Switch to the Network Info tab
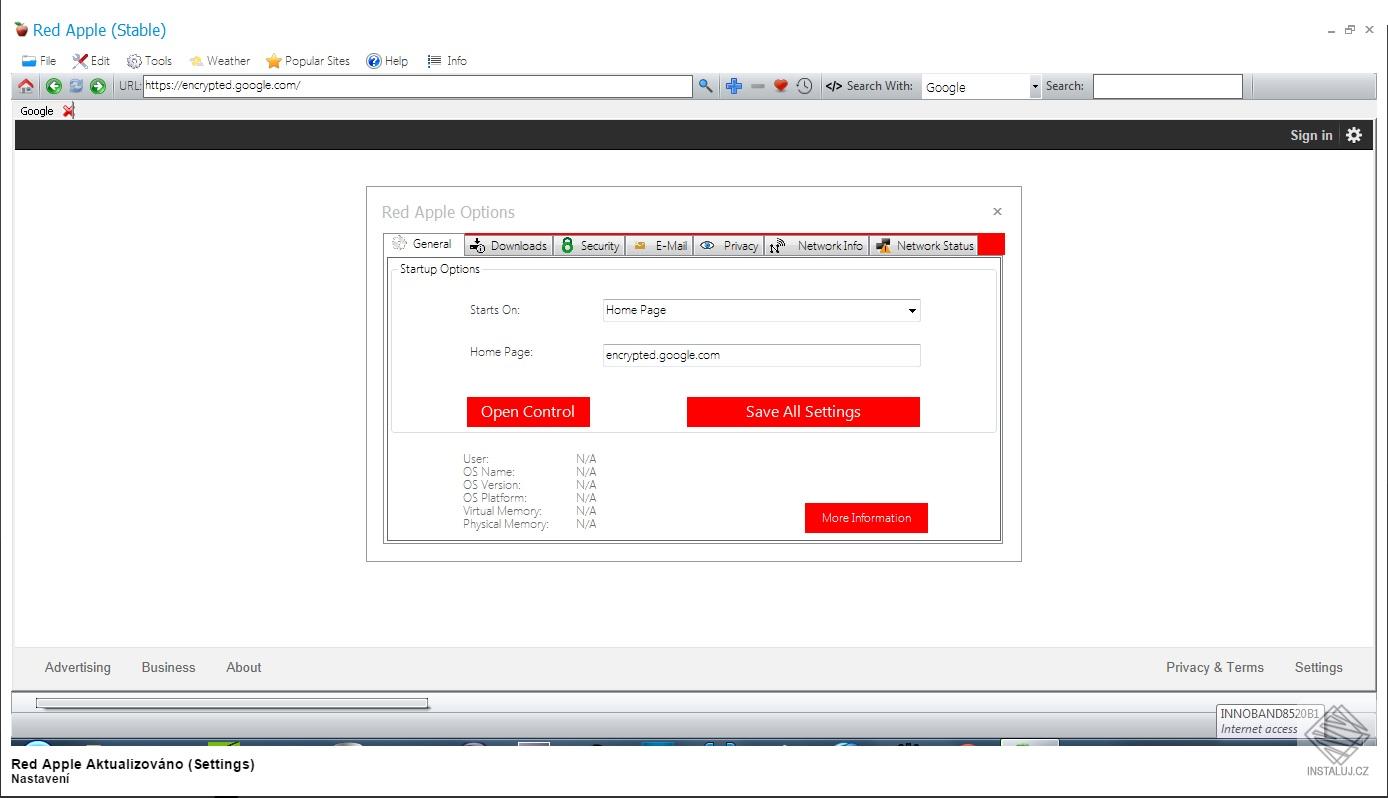This screenshot has width=1388, height=798. coord(817,246)
